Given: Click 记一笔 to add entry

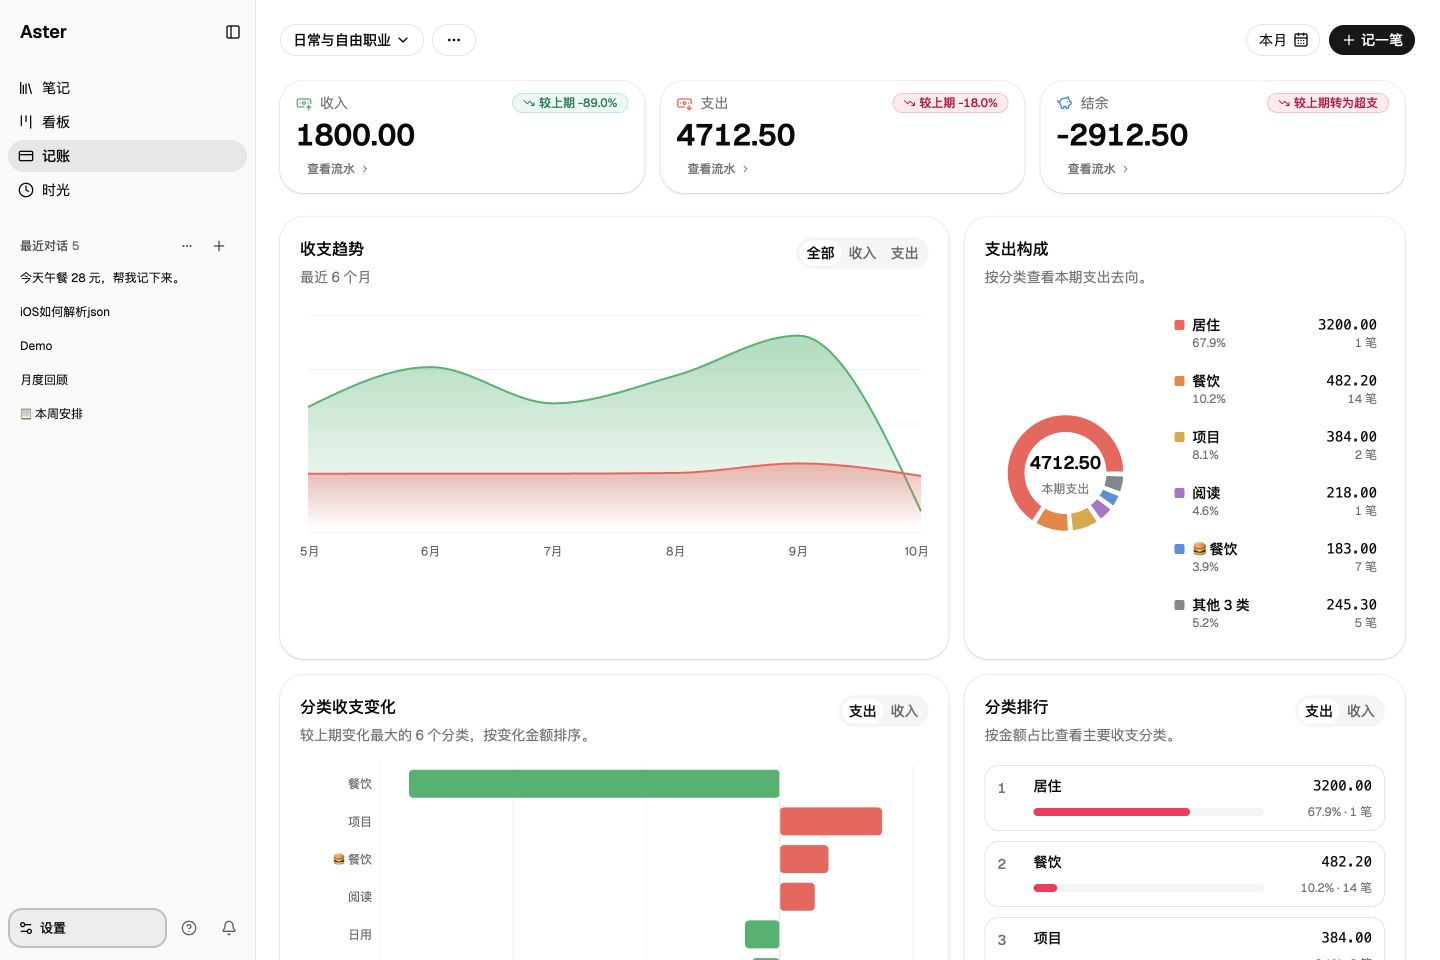Looking at the screenshot, I should point(1372,40).
